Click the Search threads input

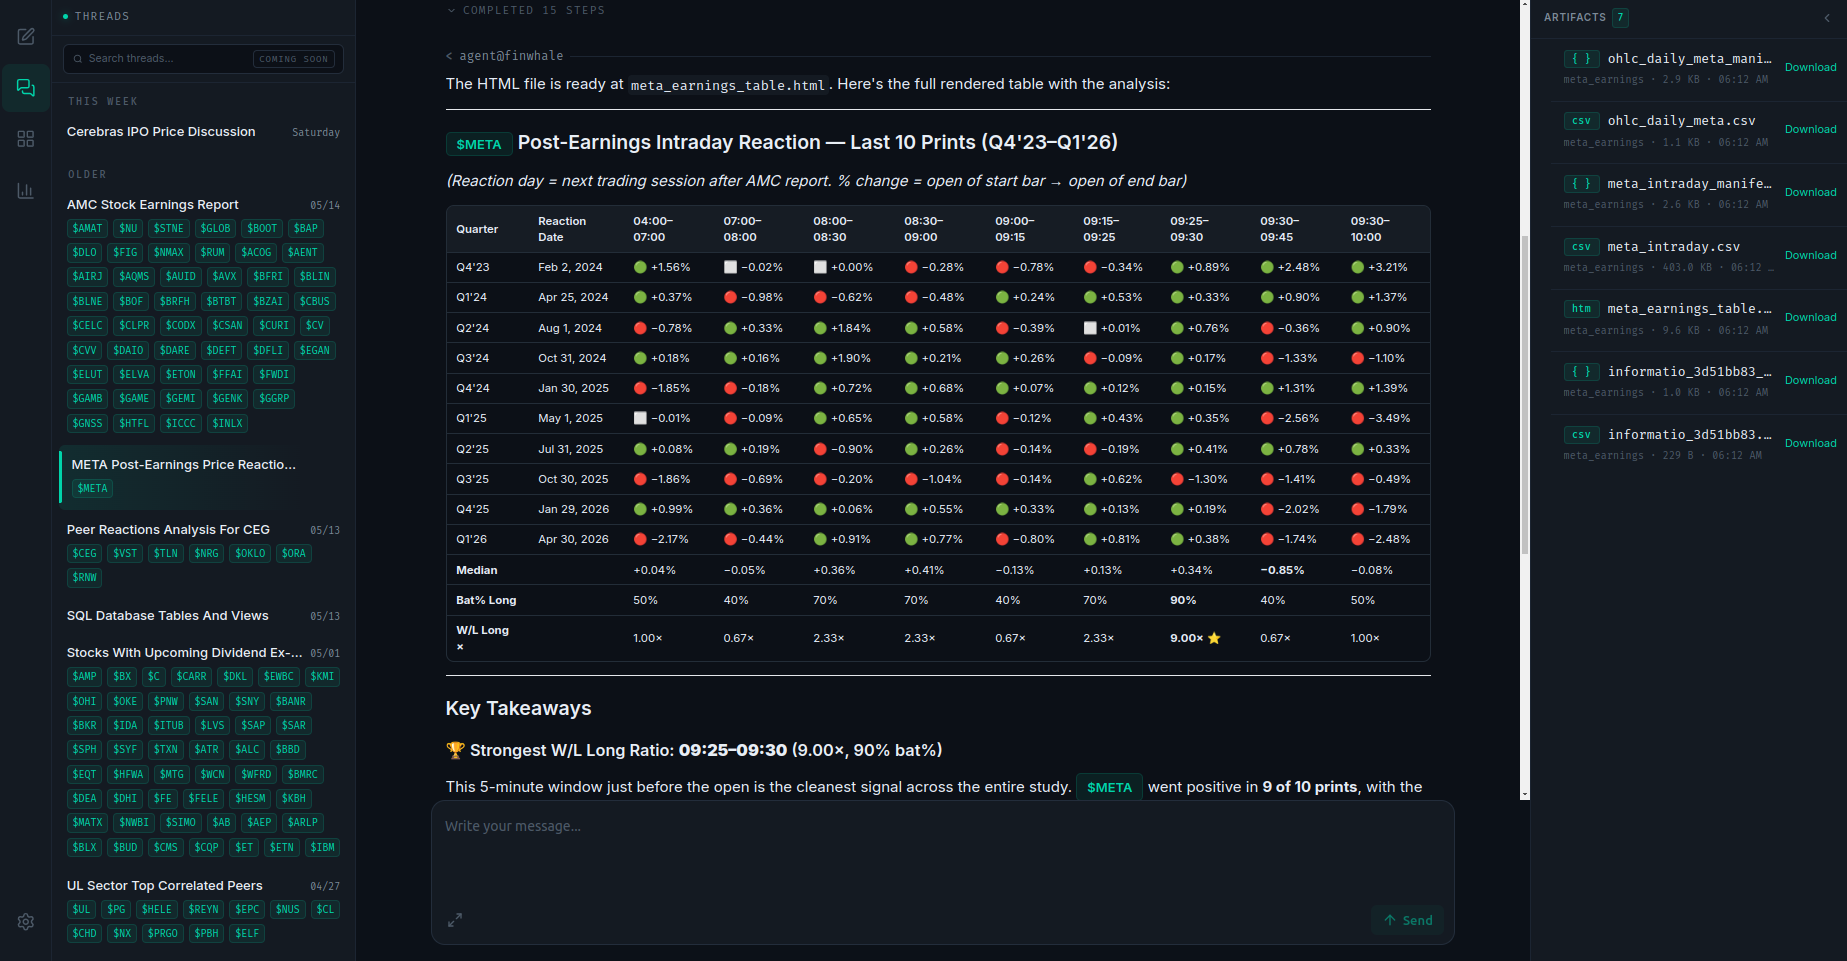(203, 59)
